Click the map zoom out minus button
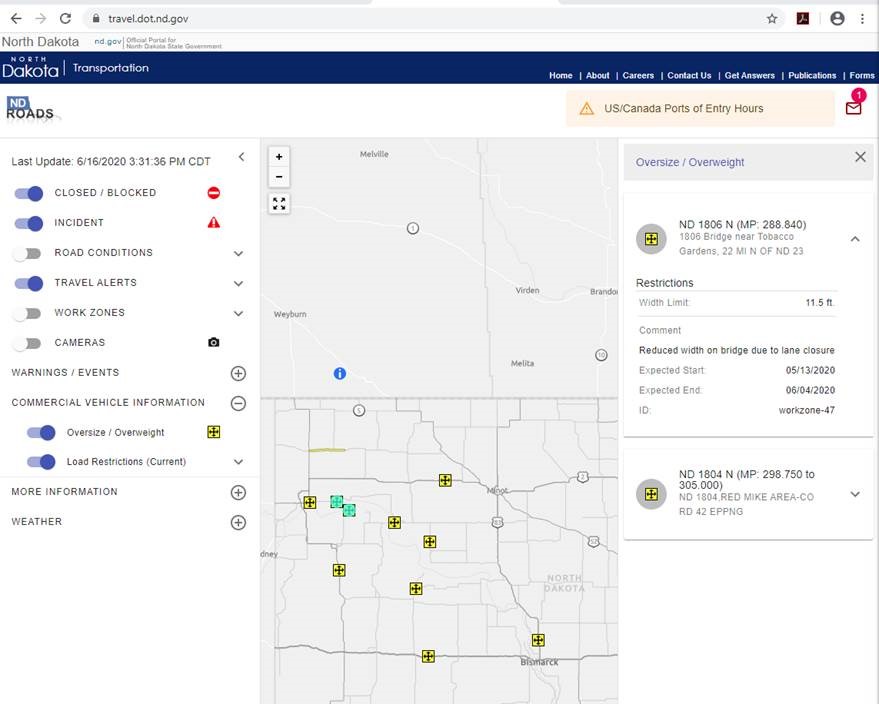Viewport: 879px width, 704px height. tap(279, 177)
